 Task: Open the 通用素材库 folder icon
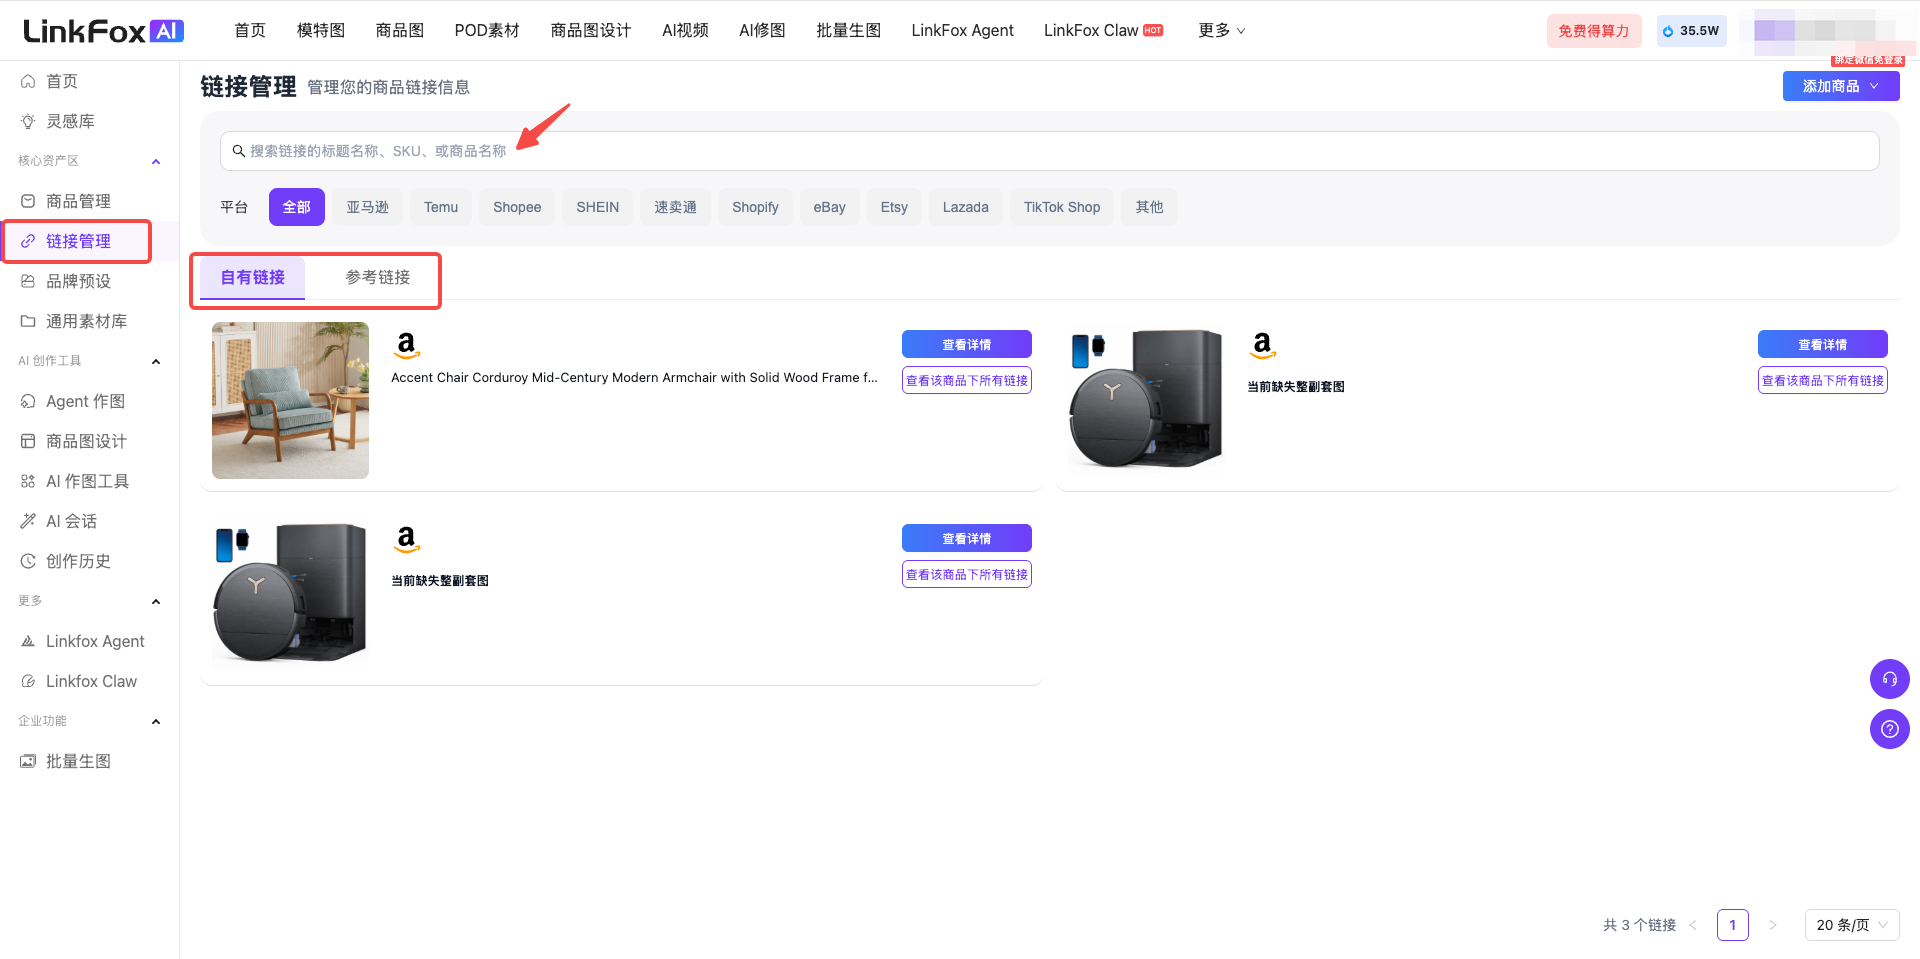(x=28, y=321)
